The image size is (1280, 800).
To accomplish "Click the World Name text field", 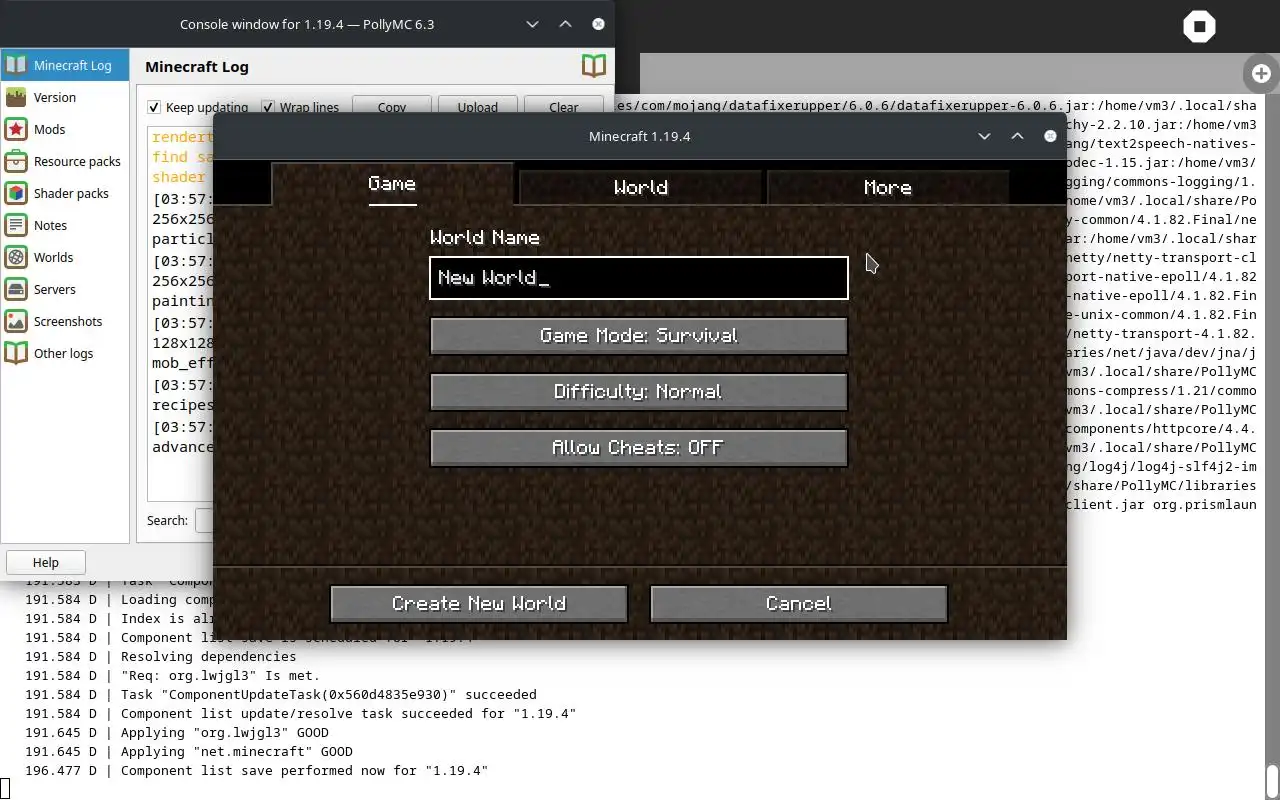I will 639,278.
